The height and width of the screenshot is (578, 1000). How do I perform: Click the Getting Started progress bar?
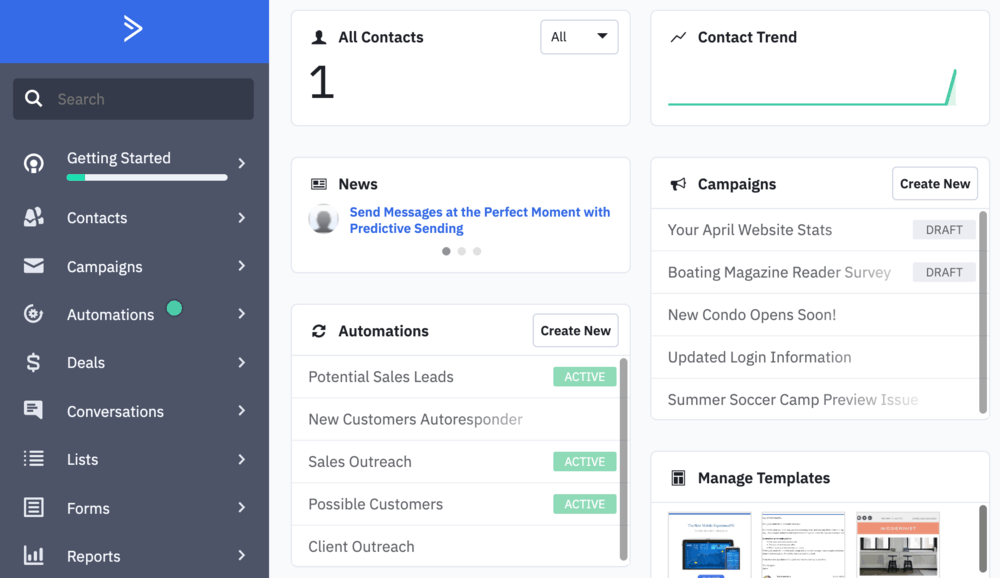point(147,178)
